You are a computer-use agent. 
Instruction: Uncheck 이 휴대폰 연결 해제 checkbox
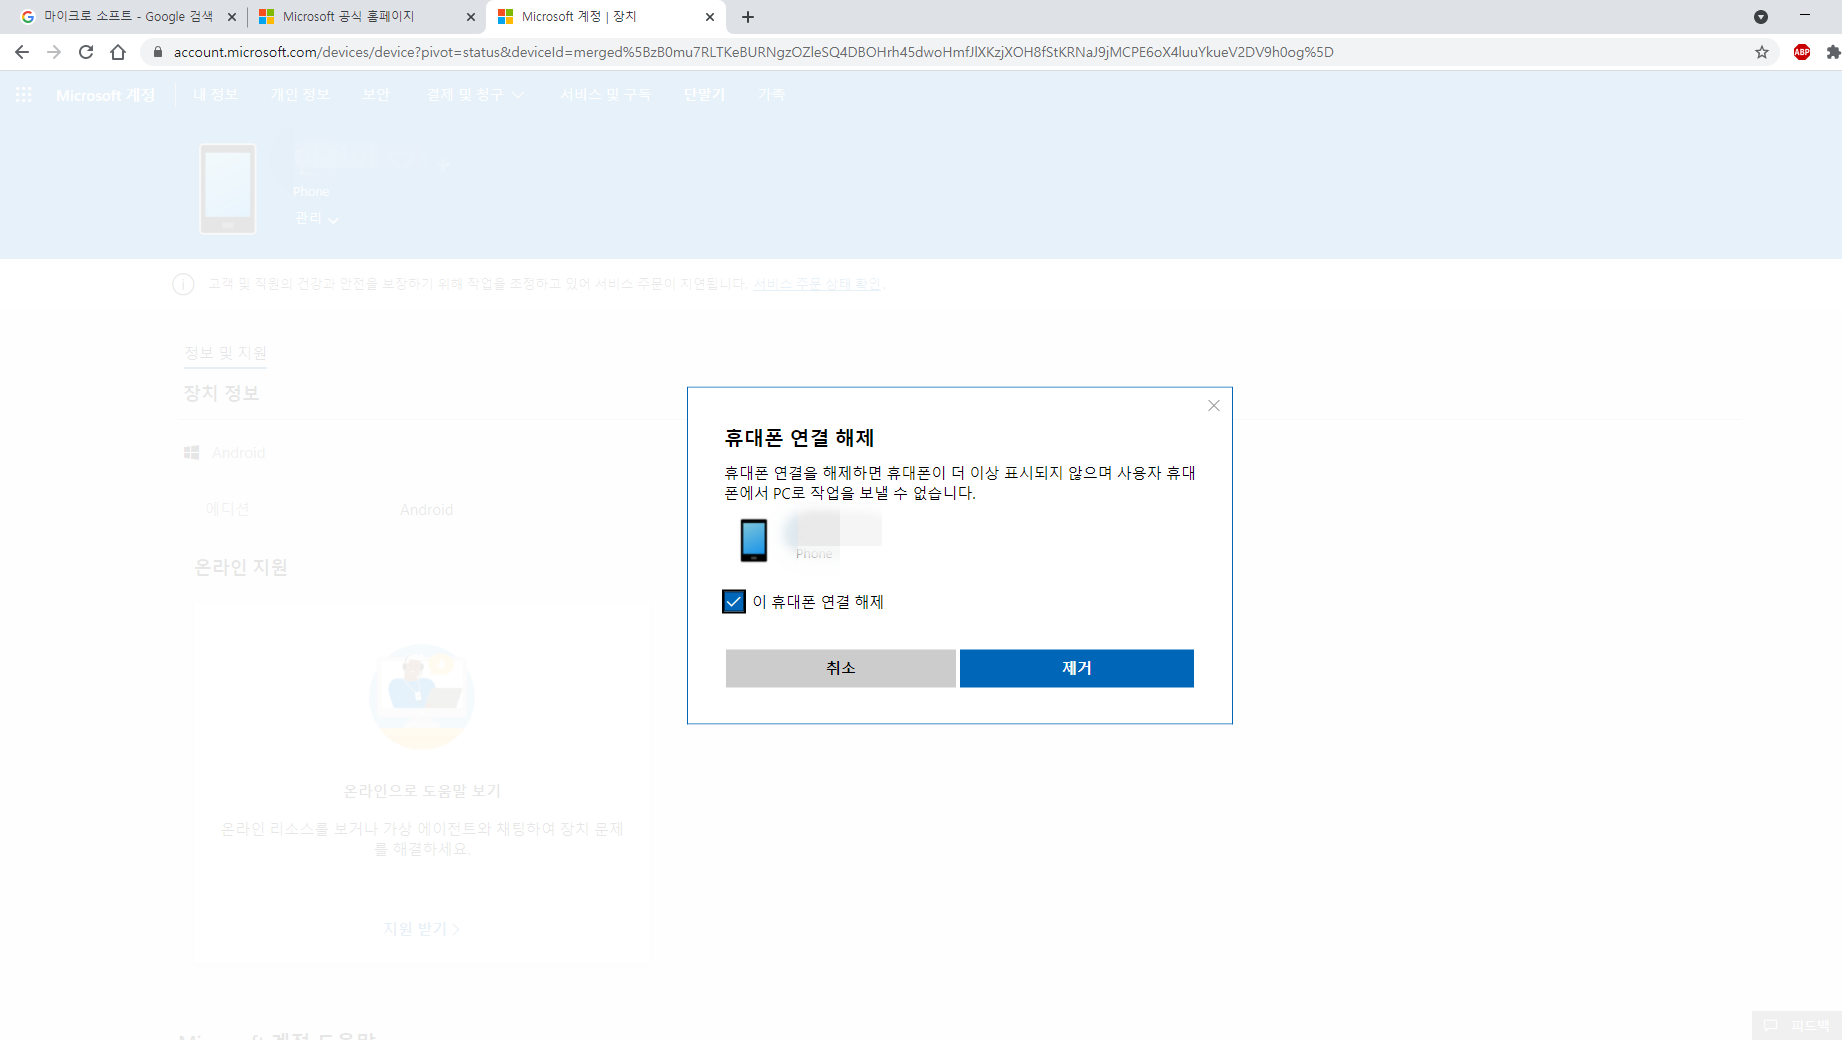tap(733, 601)
